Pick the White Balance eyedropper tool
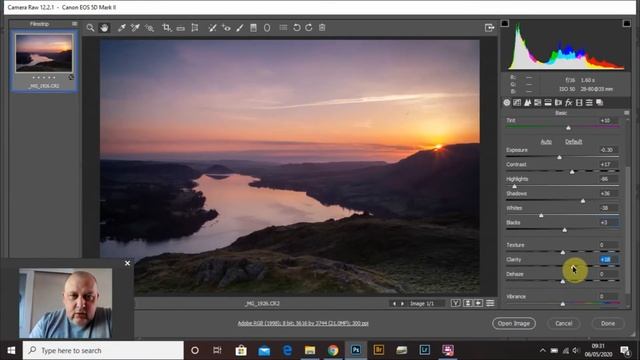This screenshot has width=640, height=360. pyautogui.click(x=121, y=28)
